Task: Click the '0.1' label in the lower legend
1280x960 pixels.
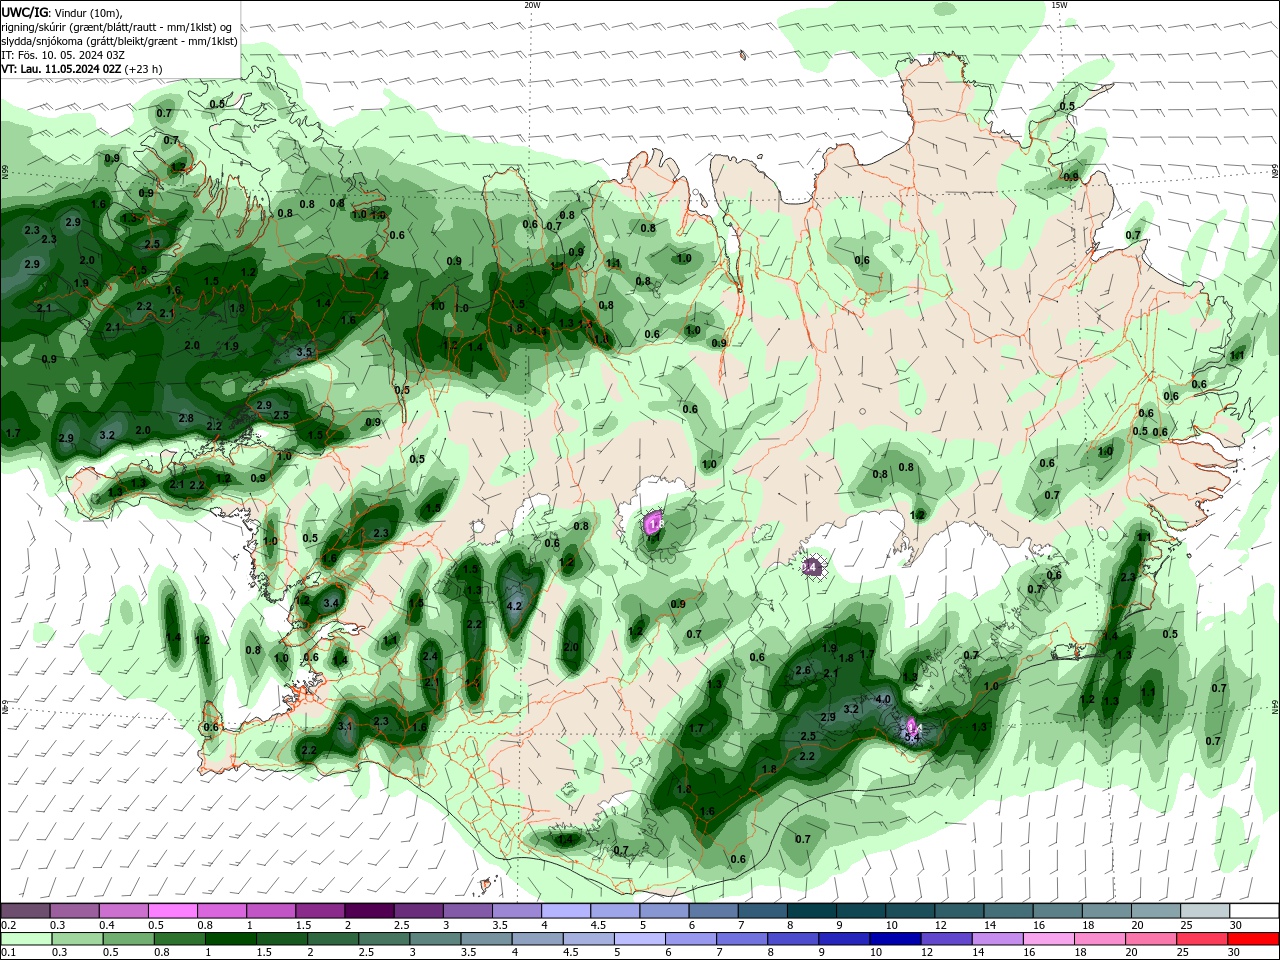Action: (9, 953)
